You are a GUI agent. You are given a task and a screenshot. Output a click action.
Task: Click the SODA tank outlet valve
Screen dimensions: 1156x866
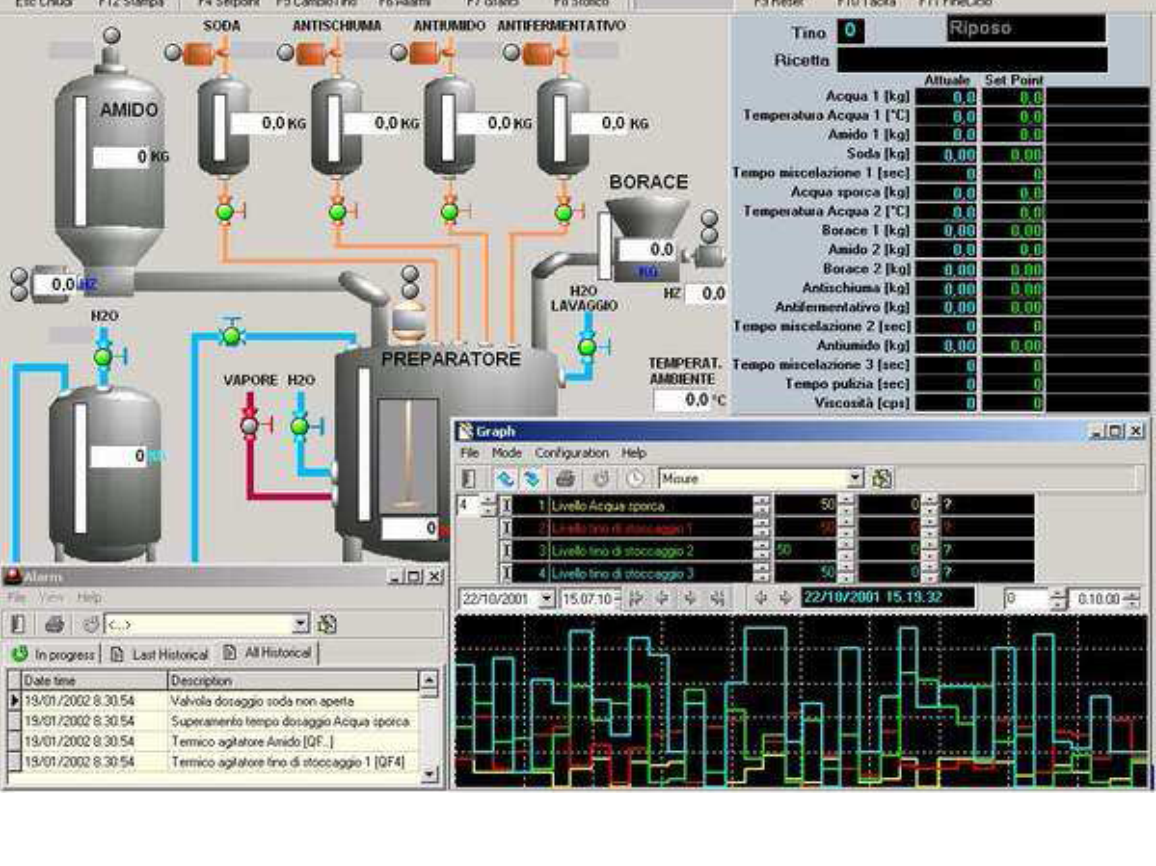(x=225, y=212)
